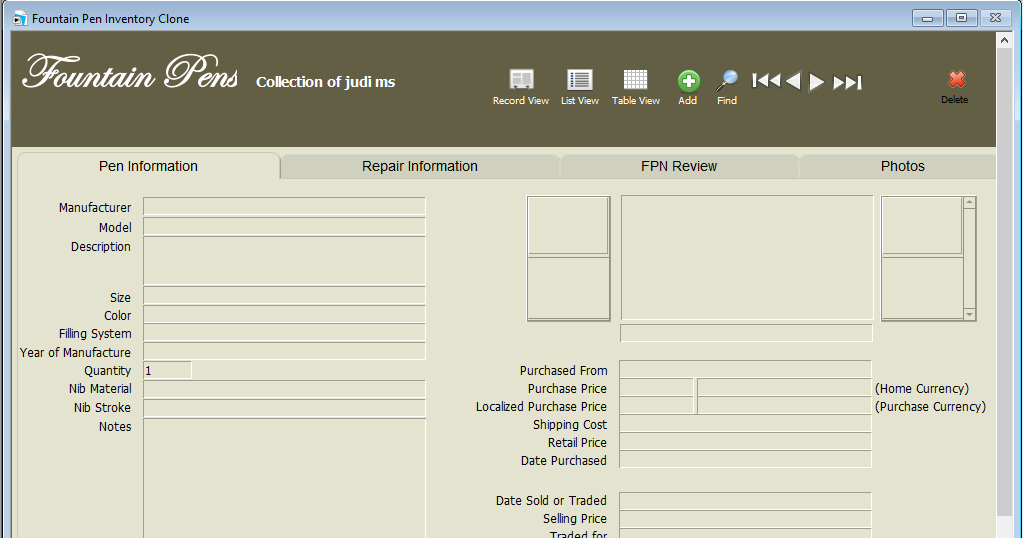The height and width of the screenshot is (538, 1024).
Task: Switch to FPN Review tab
Action: (679, 166)
